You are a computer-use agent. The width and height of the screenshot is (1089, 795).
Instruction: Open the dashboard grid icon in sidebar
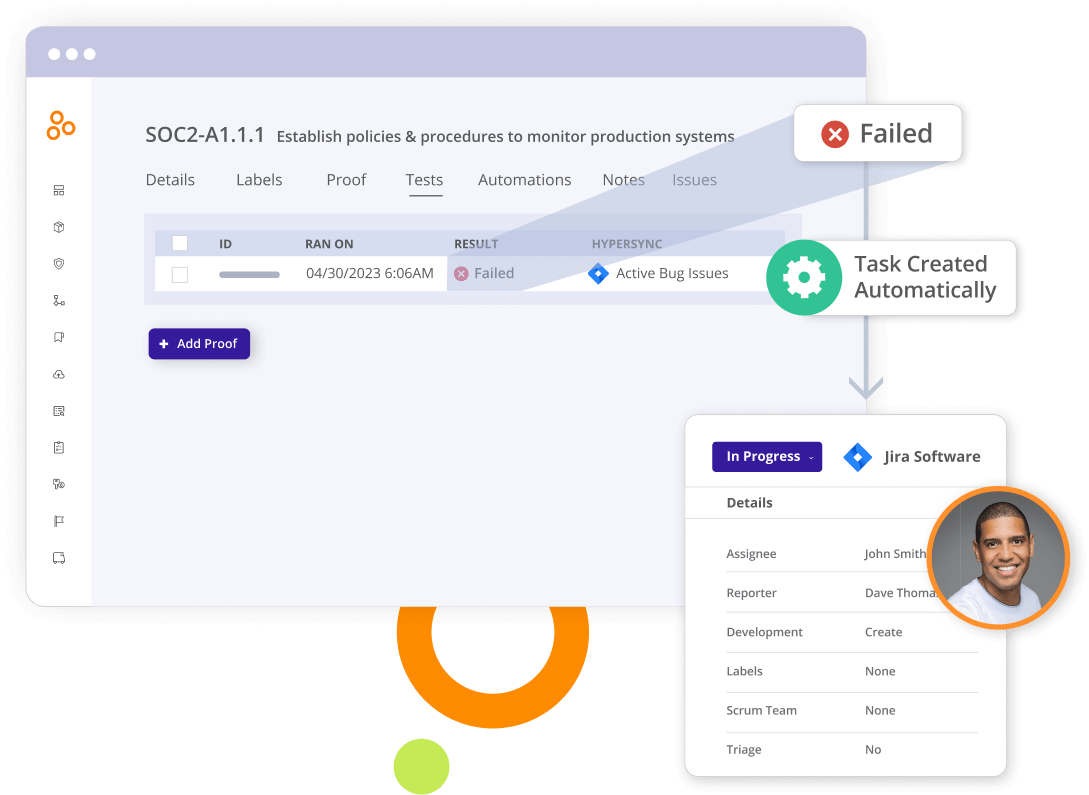[x=59, y=190]
